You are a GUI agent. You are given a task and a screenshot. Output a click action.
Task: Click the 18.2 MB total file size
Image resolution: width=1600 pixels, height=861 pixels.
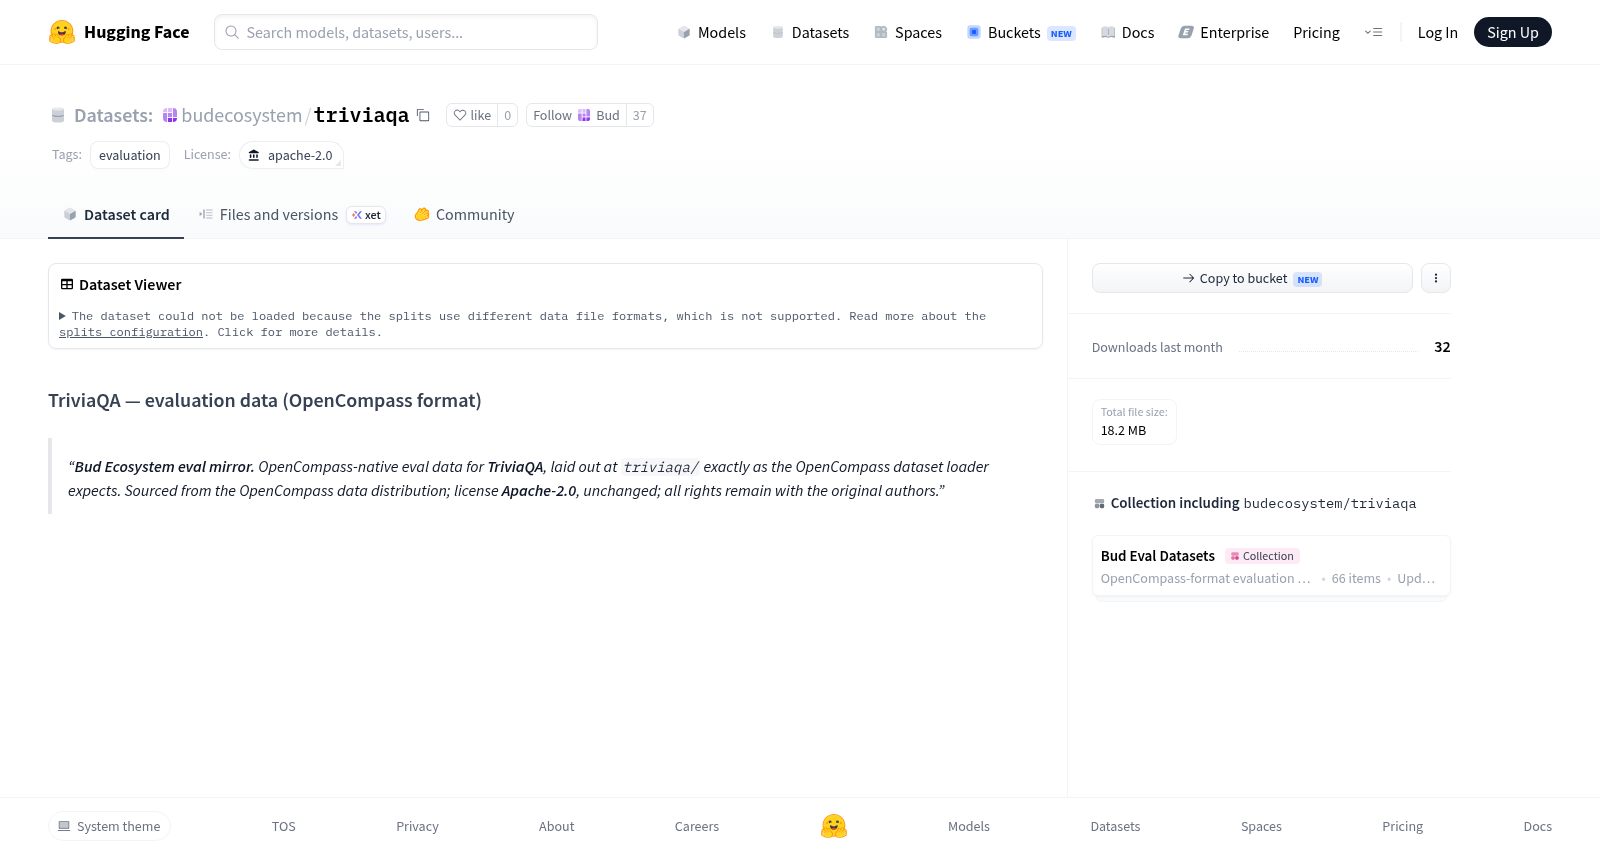[1124, 431]
